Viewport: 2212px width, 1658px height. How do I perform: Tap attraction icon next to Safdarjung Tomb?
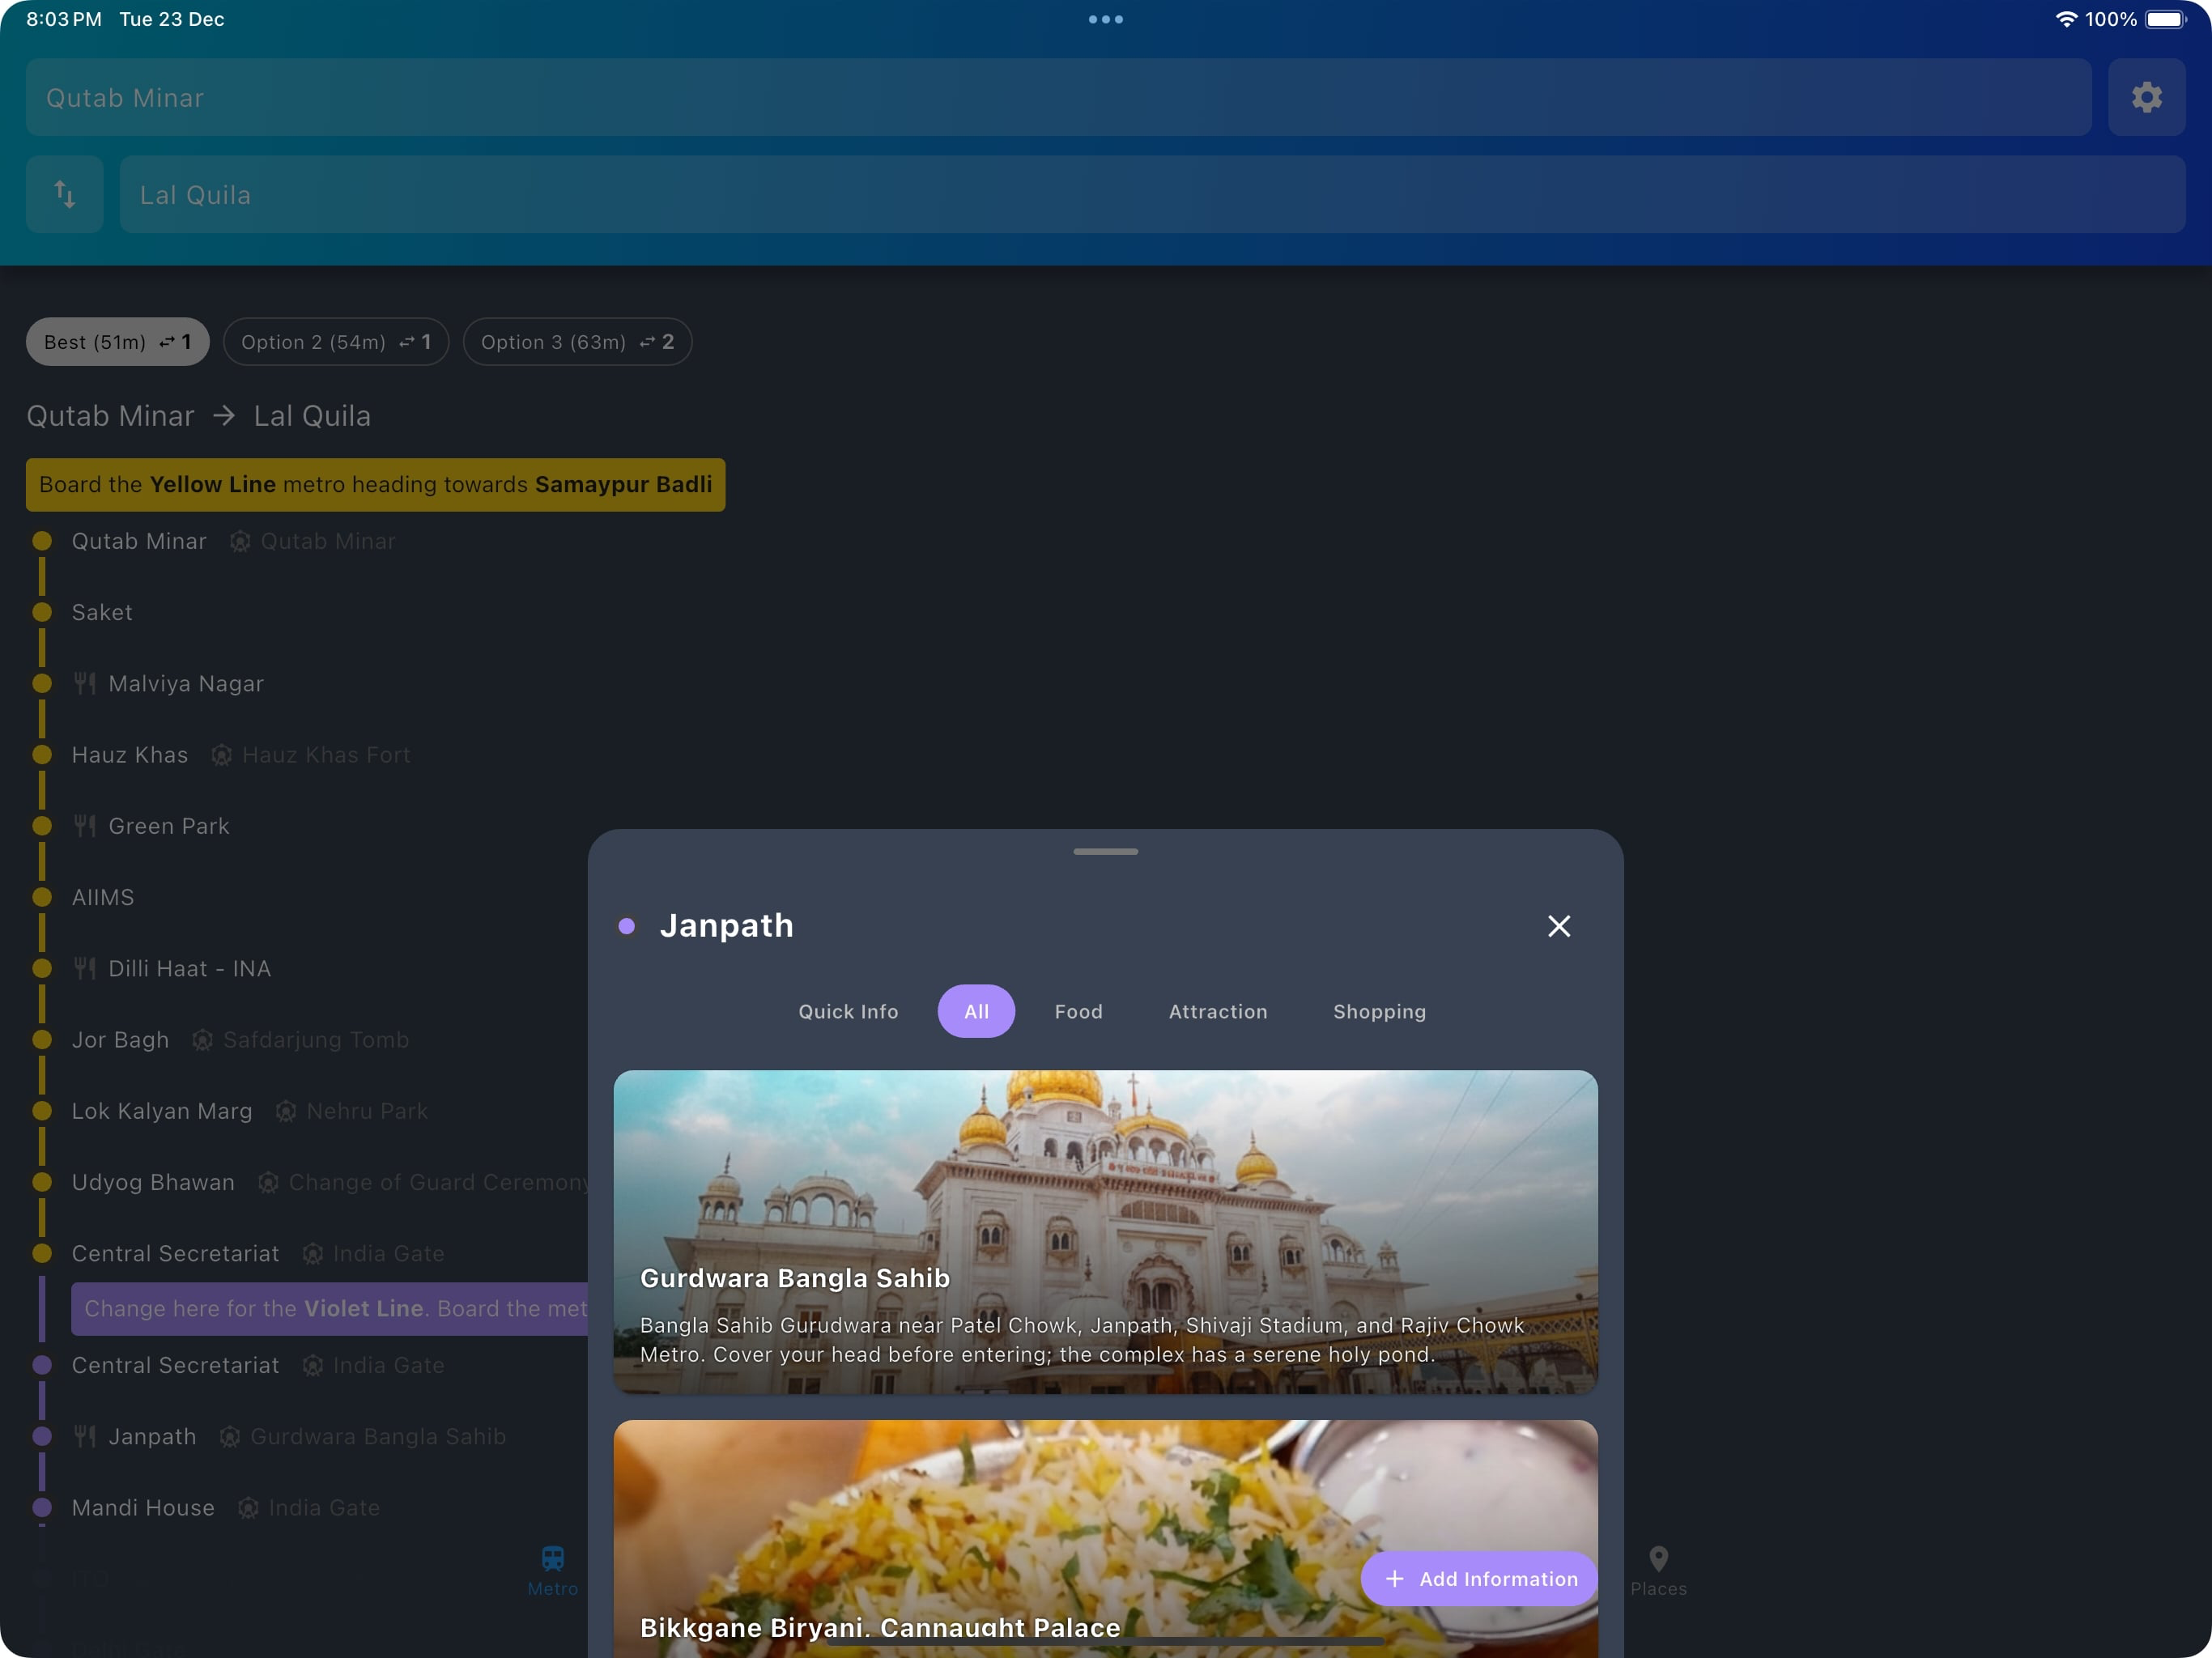coord(202,1040)
